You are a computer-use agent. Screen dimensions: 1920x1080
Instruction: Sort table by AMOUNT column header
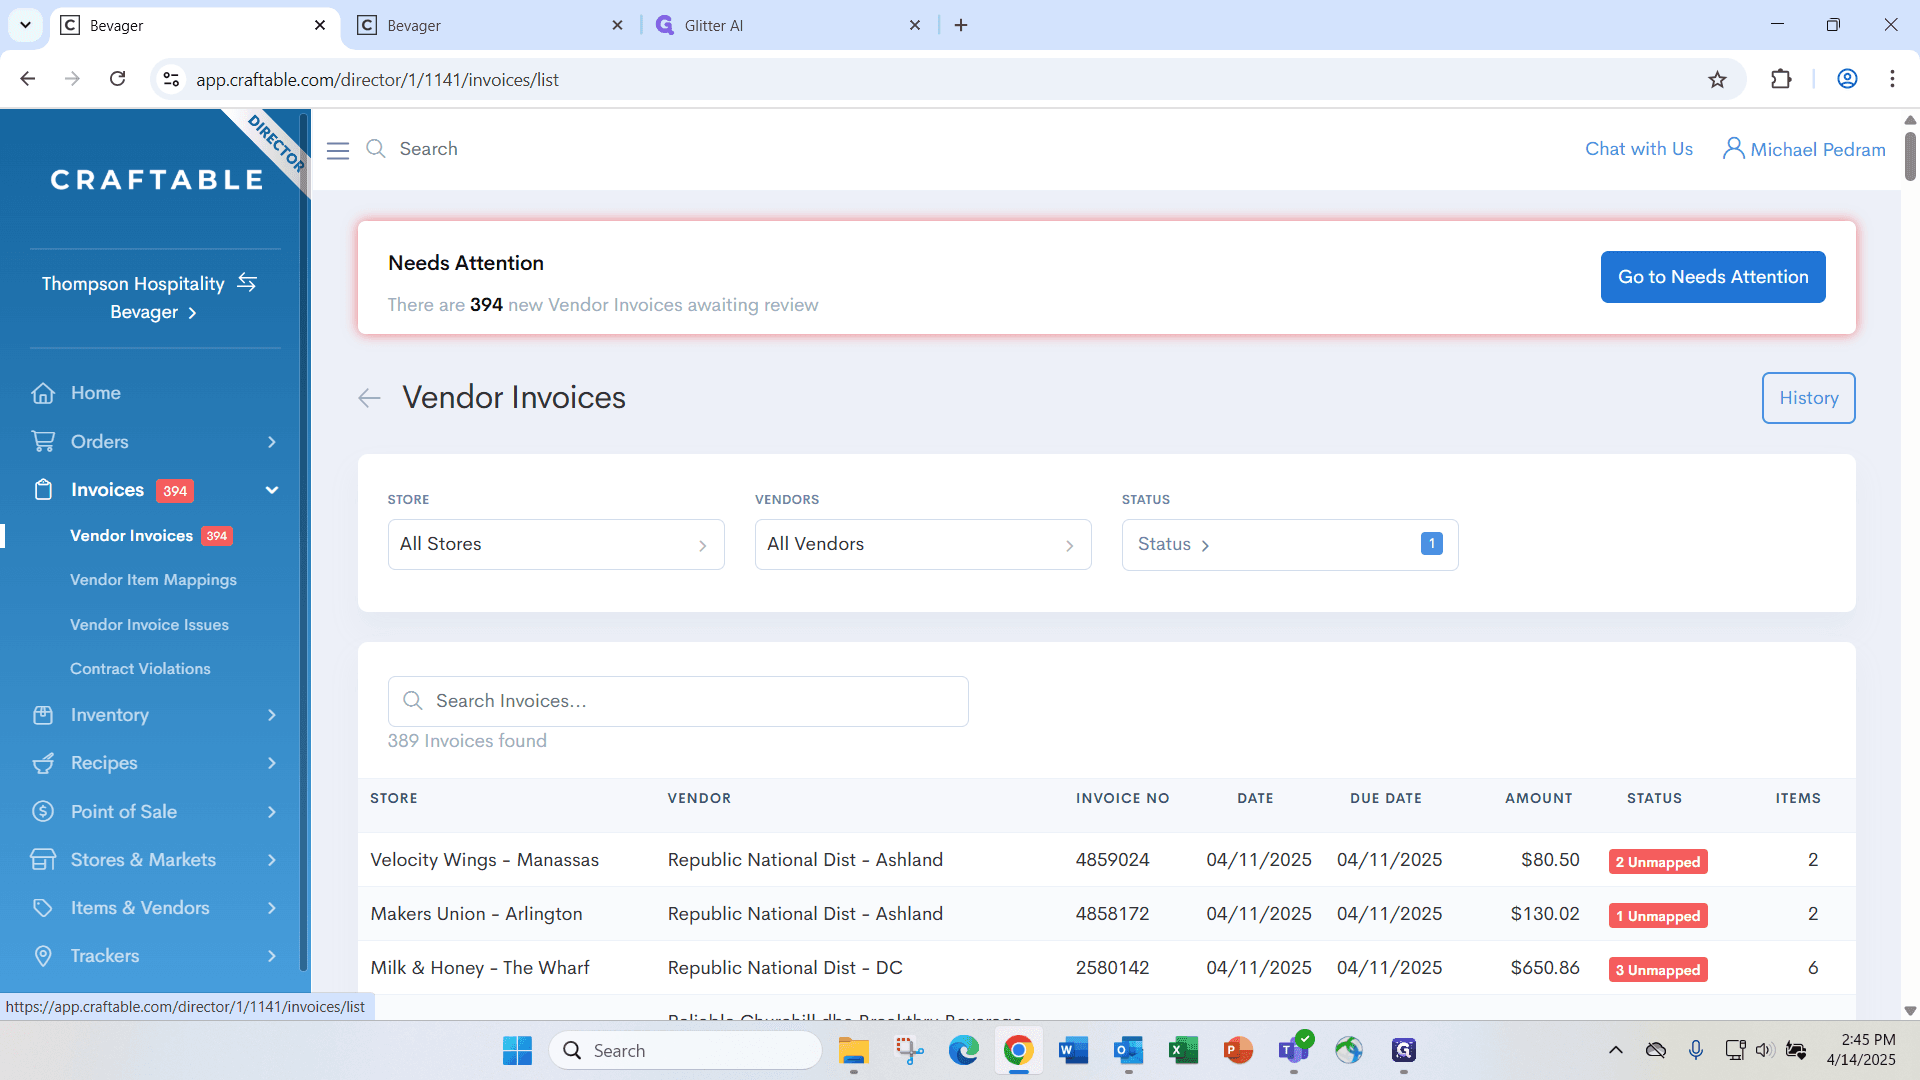tap(1538, 798)
